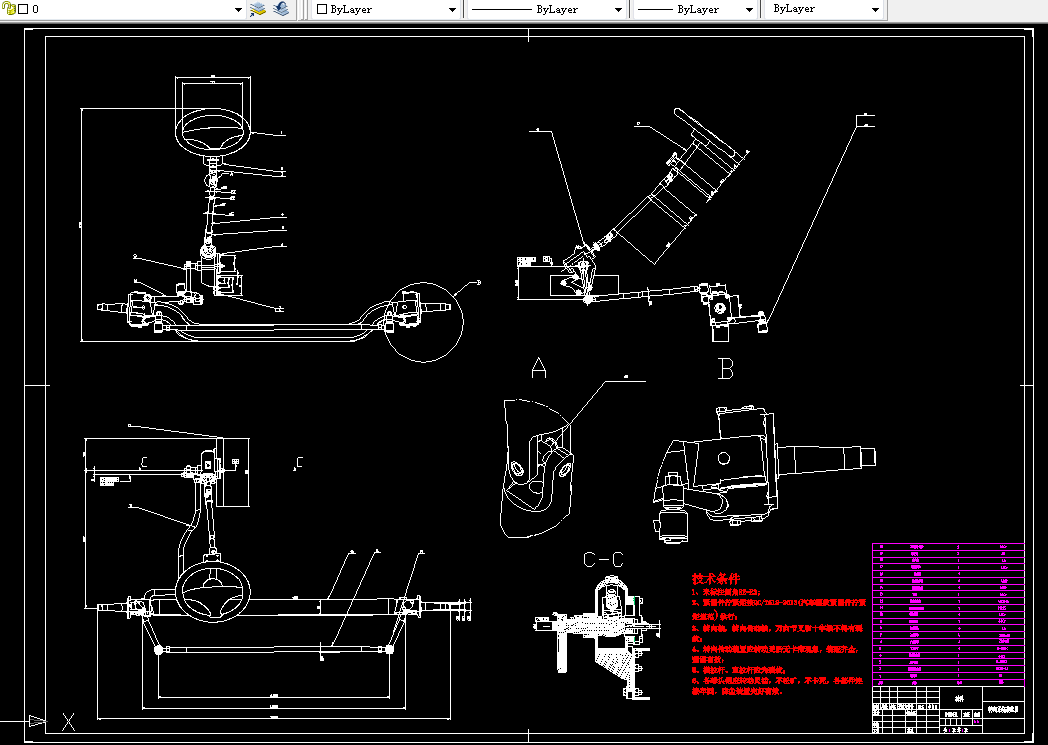
Task: Click the white color square of layer 0
Action: 23,9
